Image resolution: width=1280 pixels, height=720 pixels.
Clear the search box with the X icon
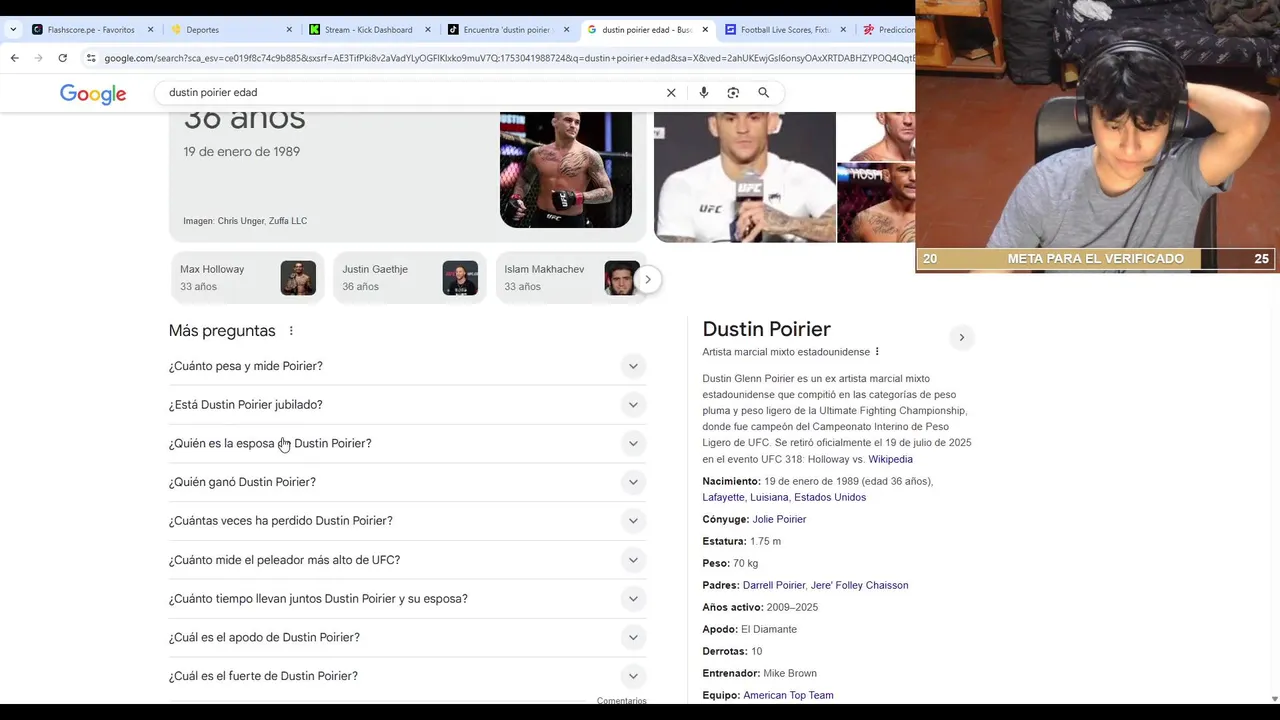tap(671, 93)
